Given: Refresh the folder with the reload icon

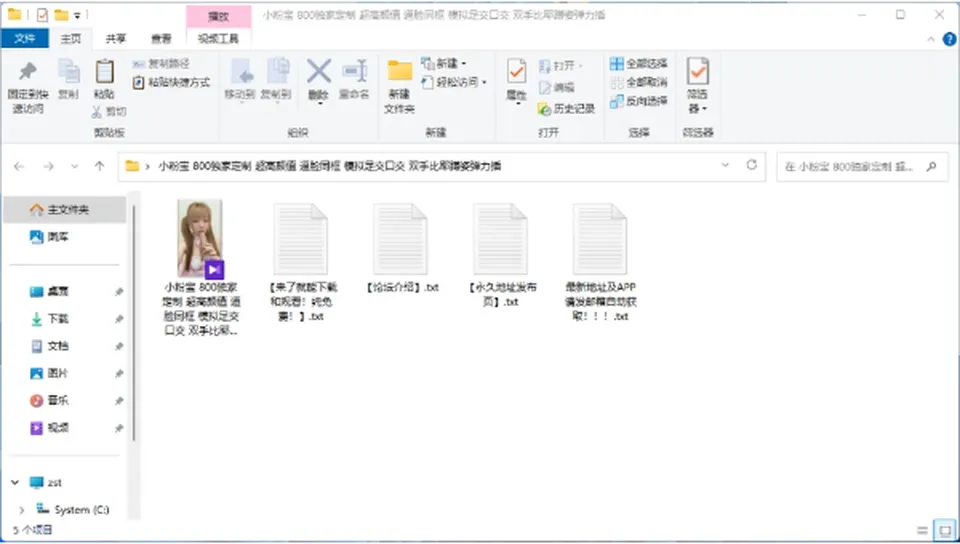Looking at the screenshot, I should click(x=752, y=165).
